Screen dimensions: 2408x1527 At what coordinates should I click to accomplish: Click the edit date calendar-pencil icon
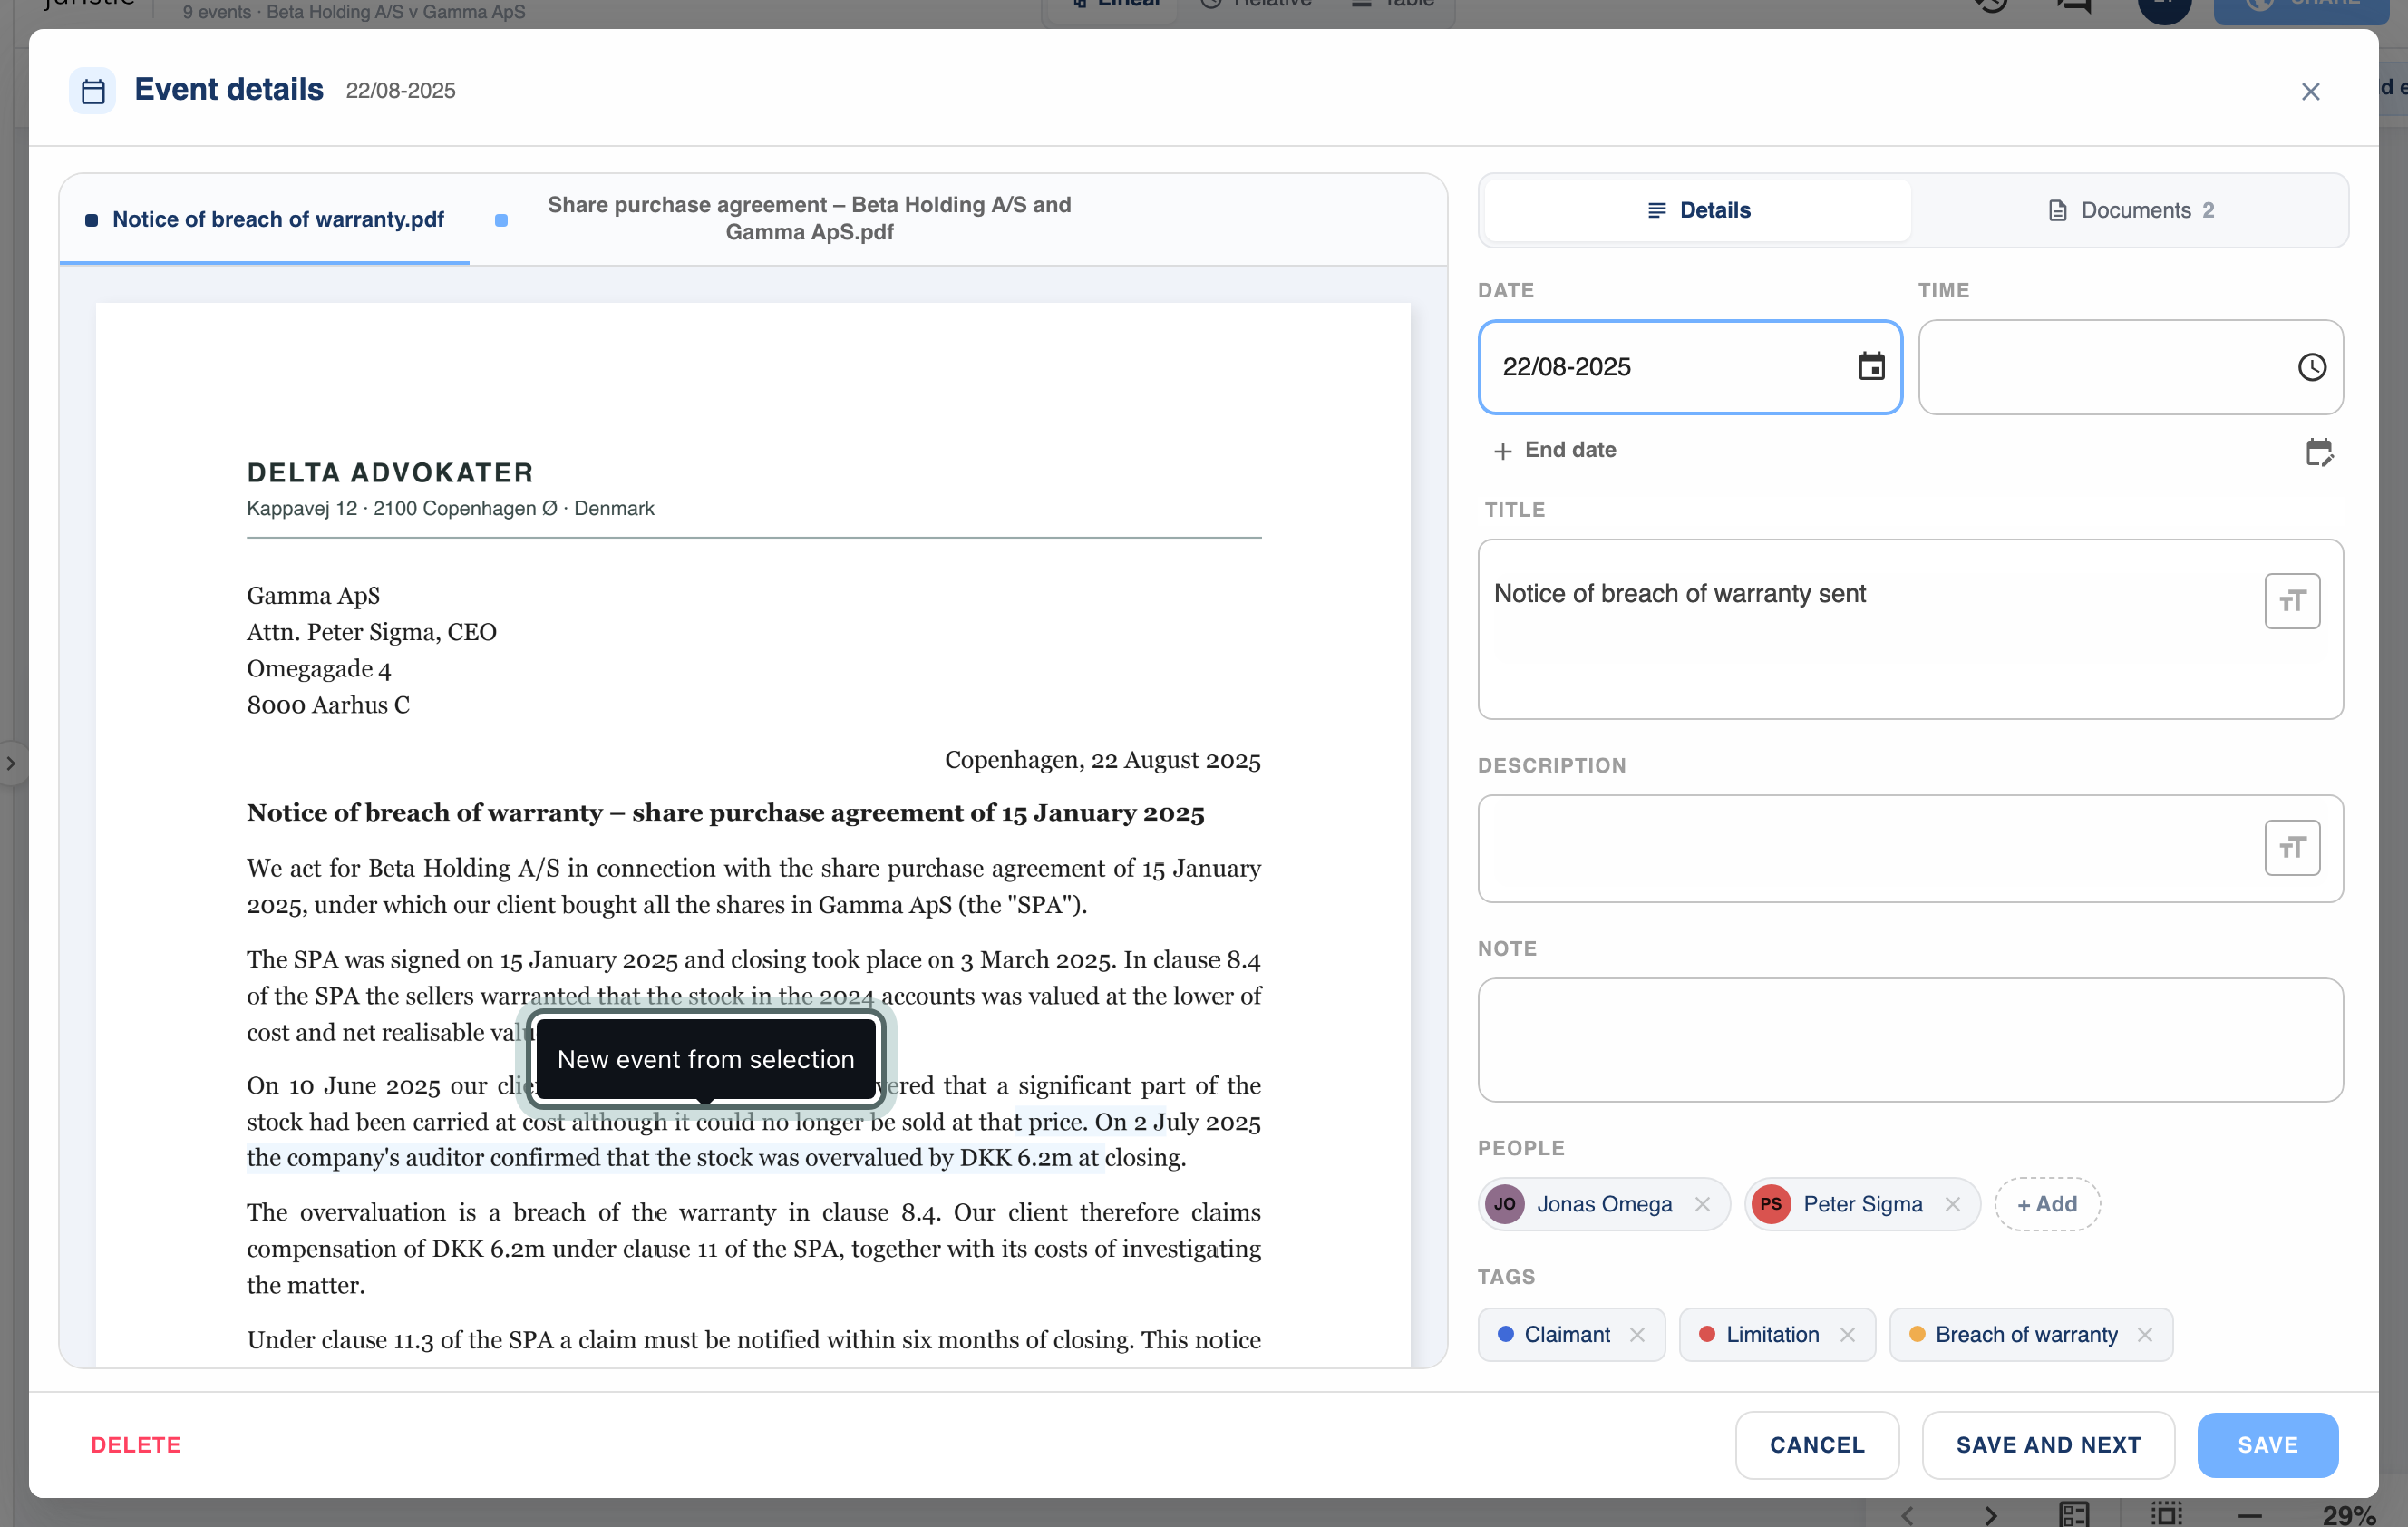pyautogui.click(x=2318, y=452)
